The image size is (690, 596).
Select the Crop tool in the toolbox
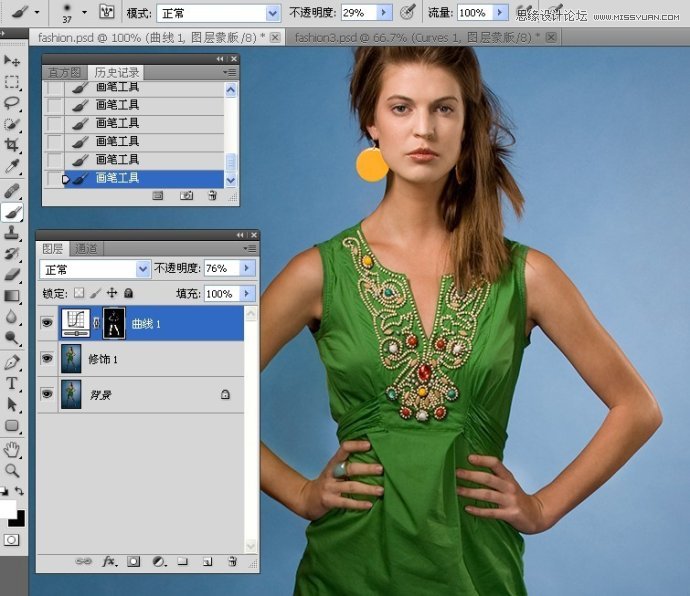click(12, 145)
